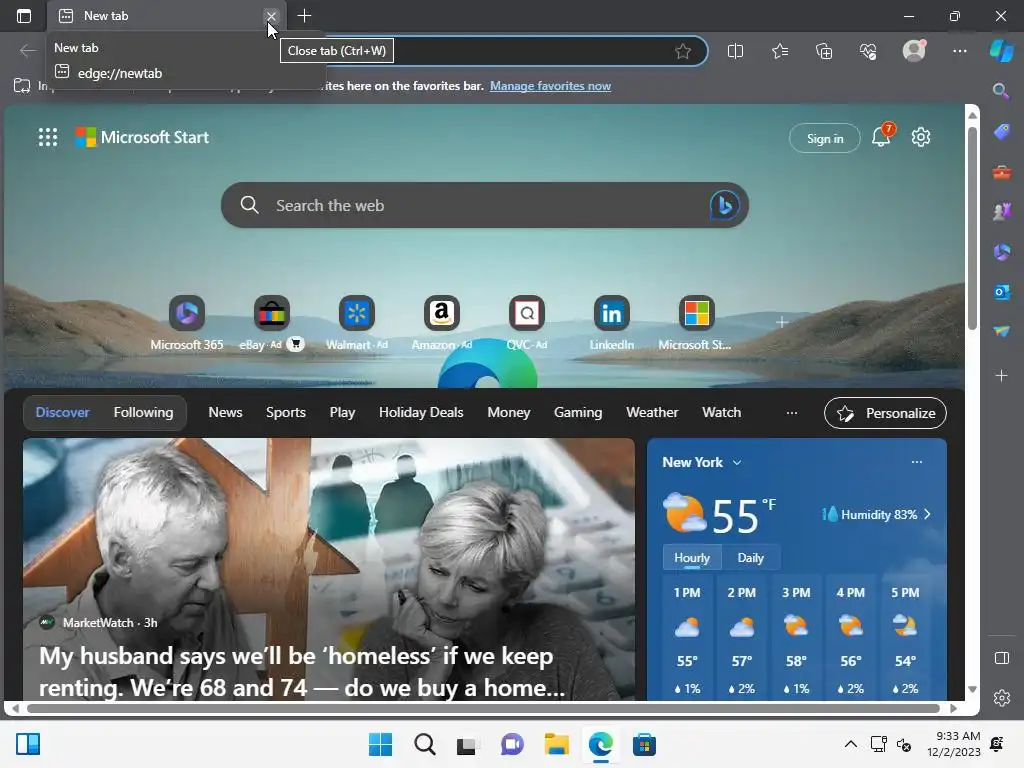The height and width of the screenshot is (768, 1024).
Task: Select the Discover feed tab
Action: 63,412
